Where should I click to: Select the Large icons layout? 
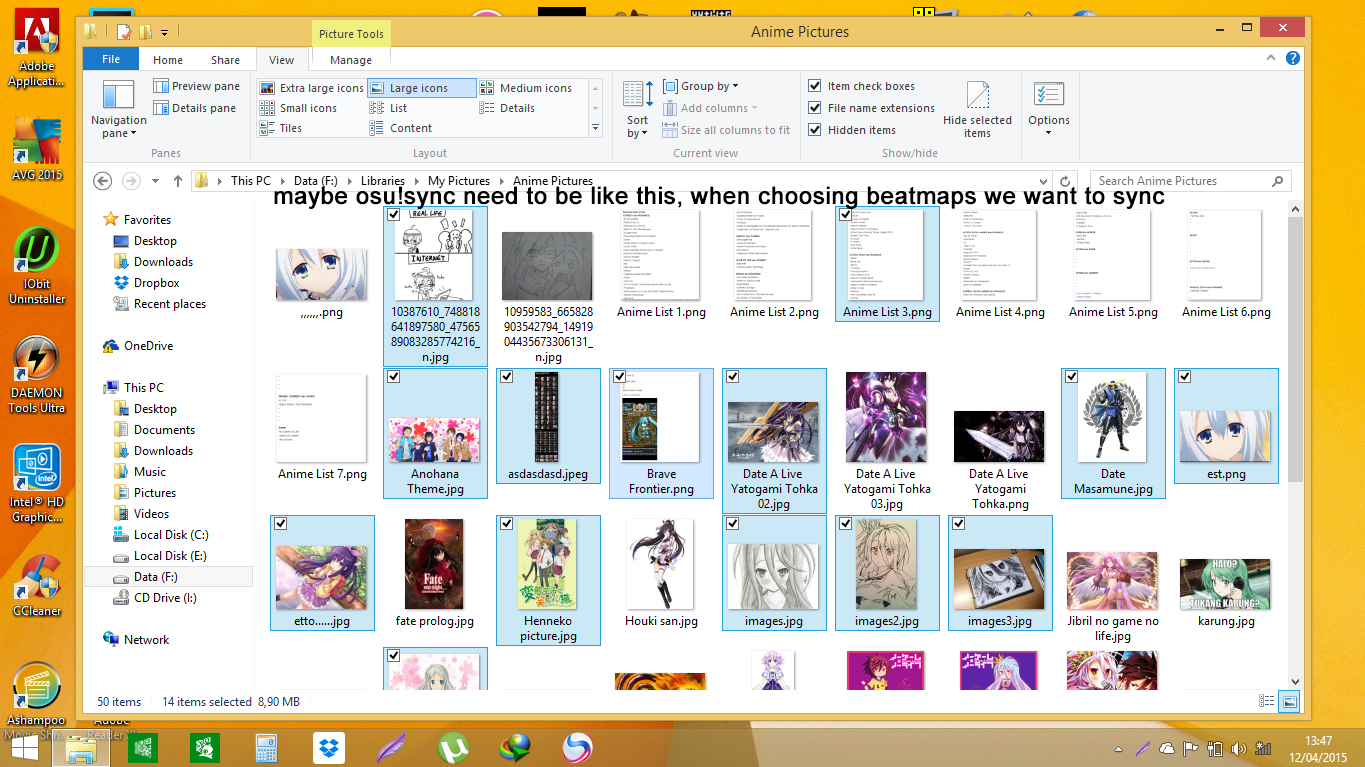pyautogui.click(x=421, y=88)
